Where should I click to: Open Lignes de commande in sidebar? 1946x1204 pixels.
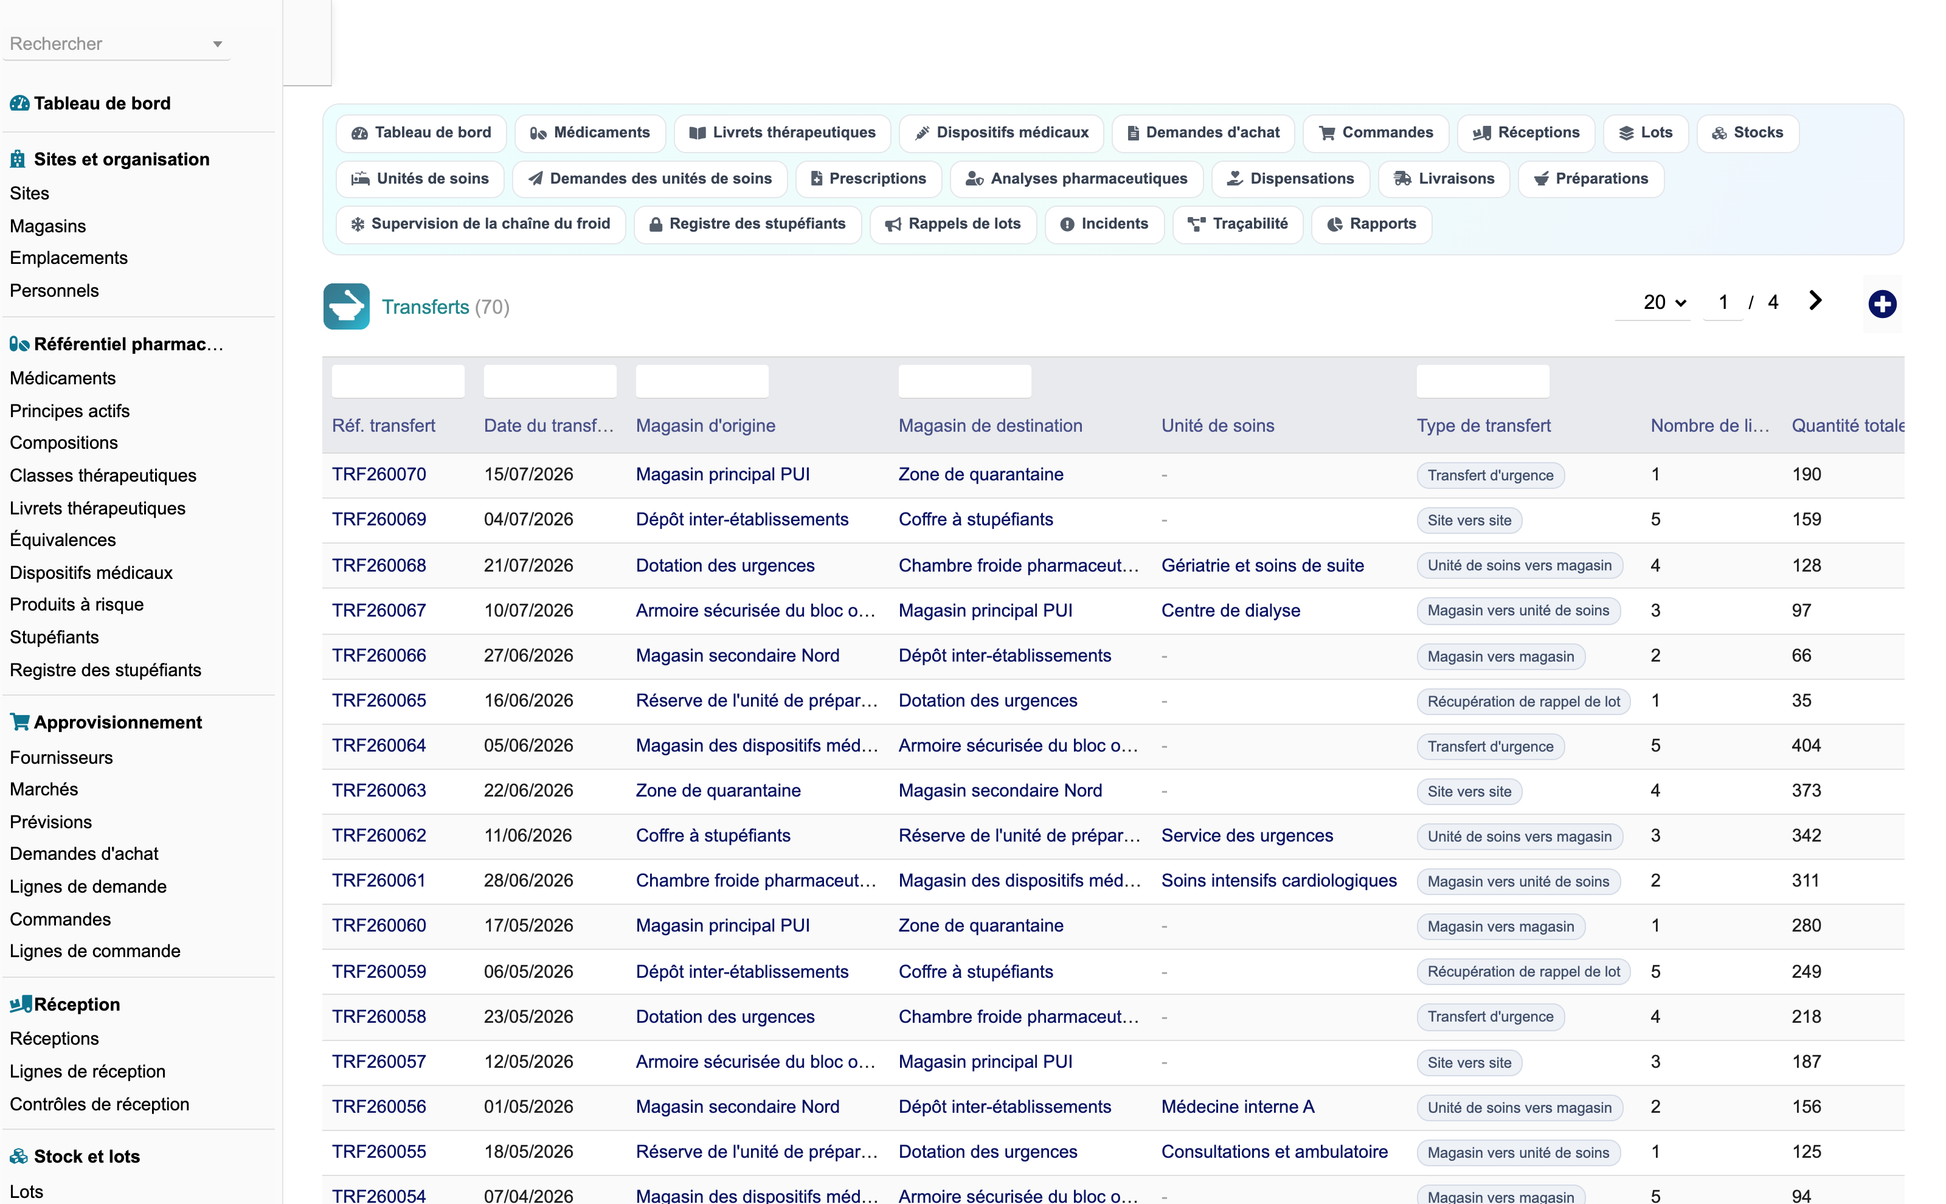(95, 951)
